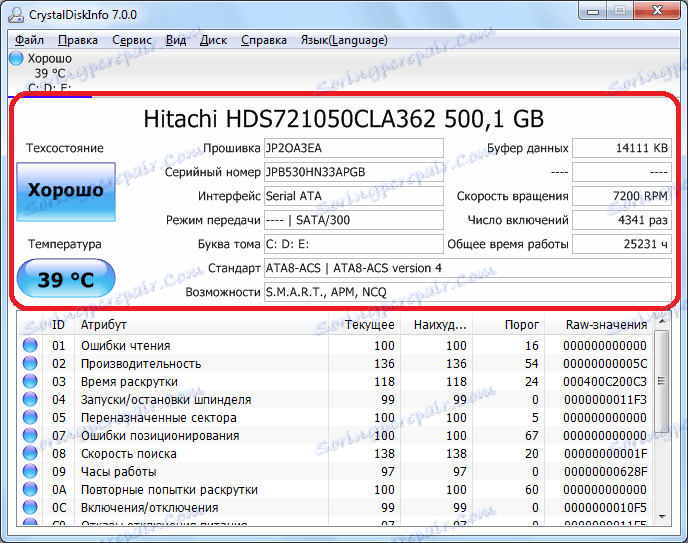
Task: Click the CrystalDiskInfo app icon in title bar
Action: [16, 14]
